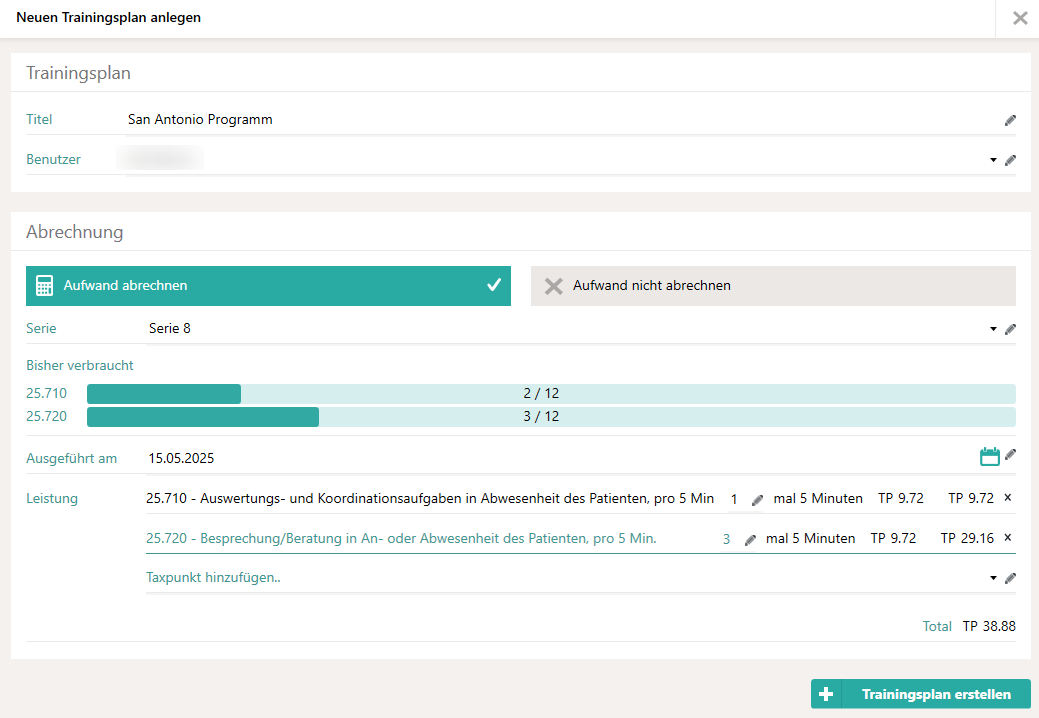Open the Serie 8 dropdown arrow
Viewport: 1039px width, 718px height.
[993, 329]
